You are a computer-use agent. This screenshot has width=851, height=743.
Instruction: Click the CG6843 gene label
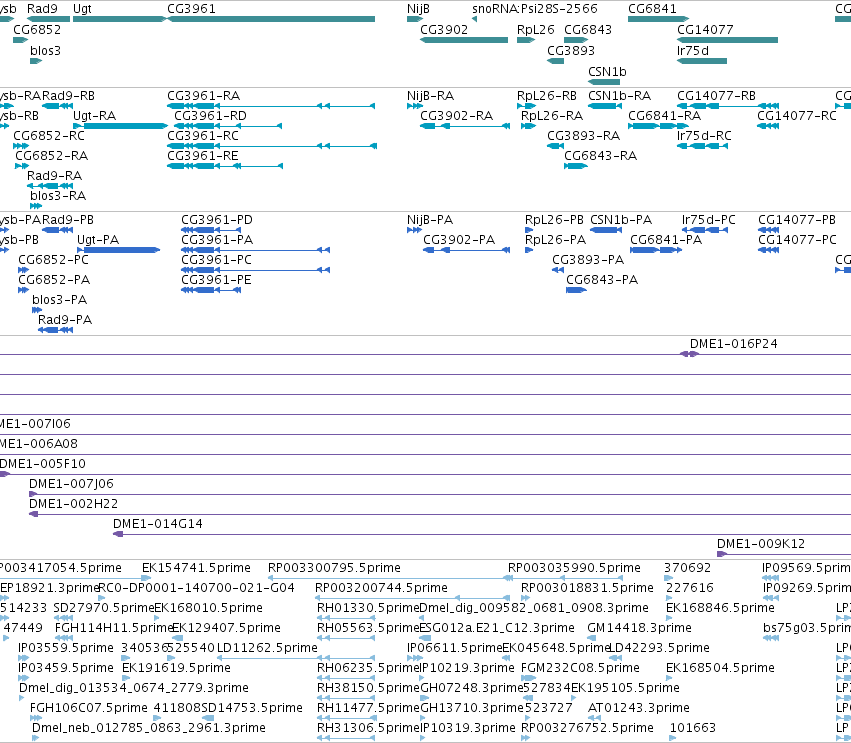588,29
